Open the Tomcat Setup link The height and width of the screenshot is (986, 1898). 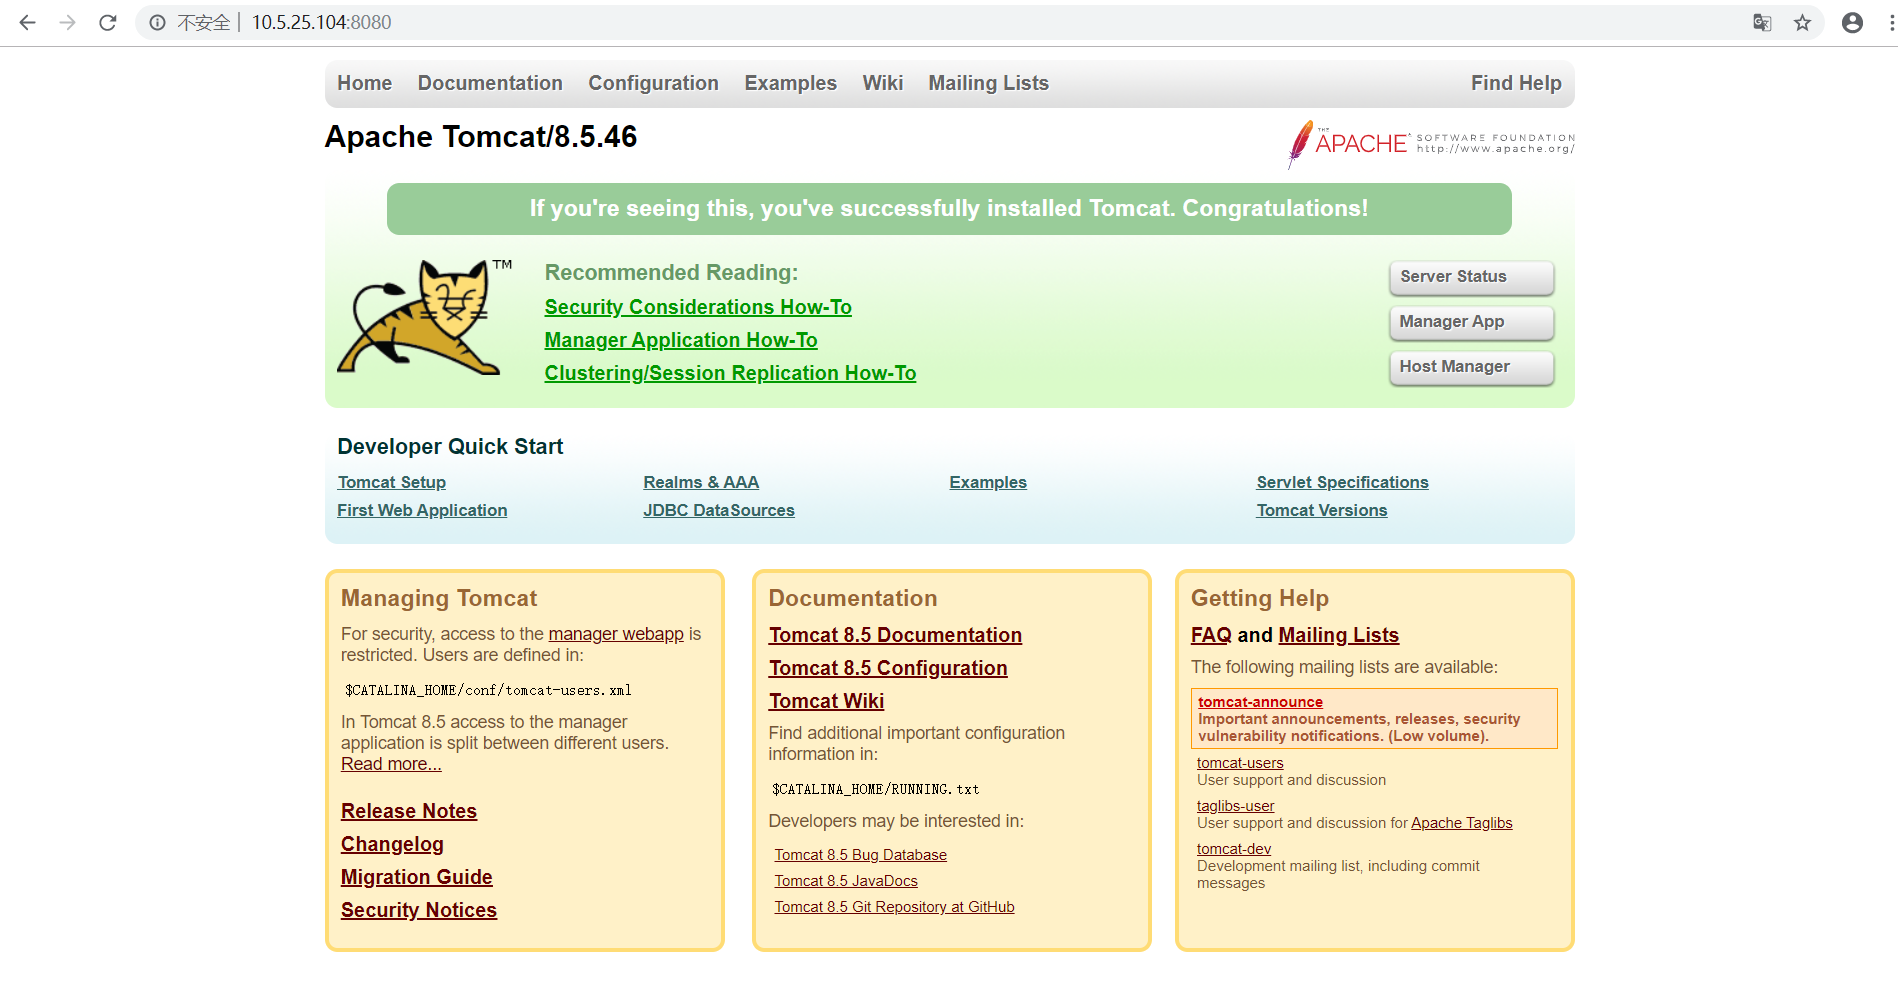coord(392,482)
